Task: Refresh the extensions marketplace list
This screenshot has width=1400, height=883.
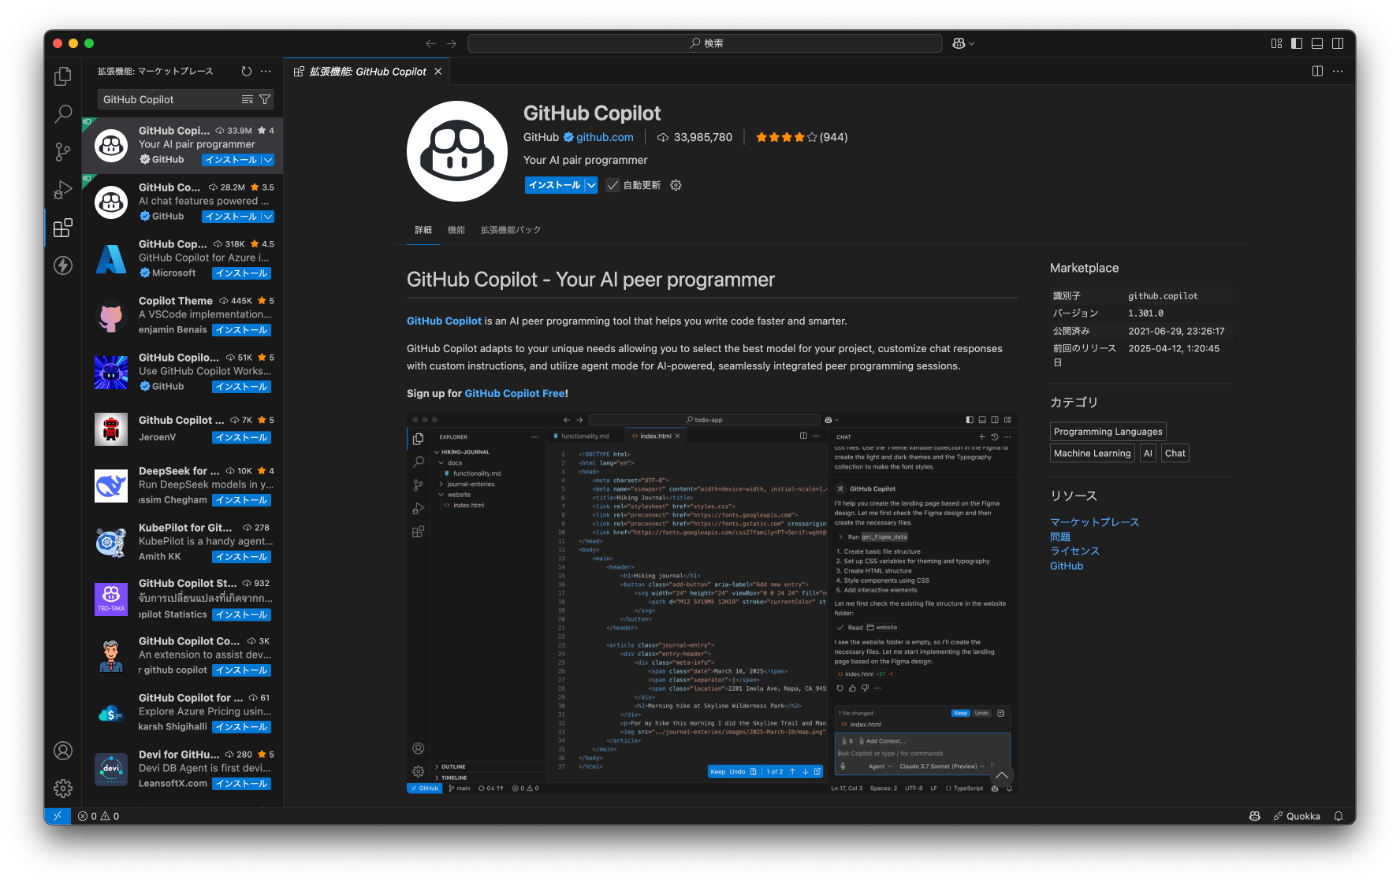Action: 246,71
